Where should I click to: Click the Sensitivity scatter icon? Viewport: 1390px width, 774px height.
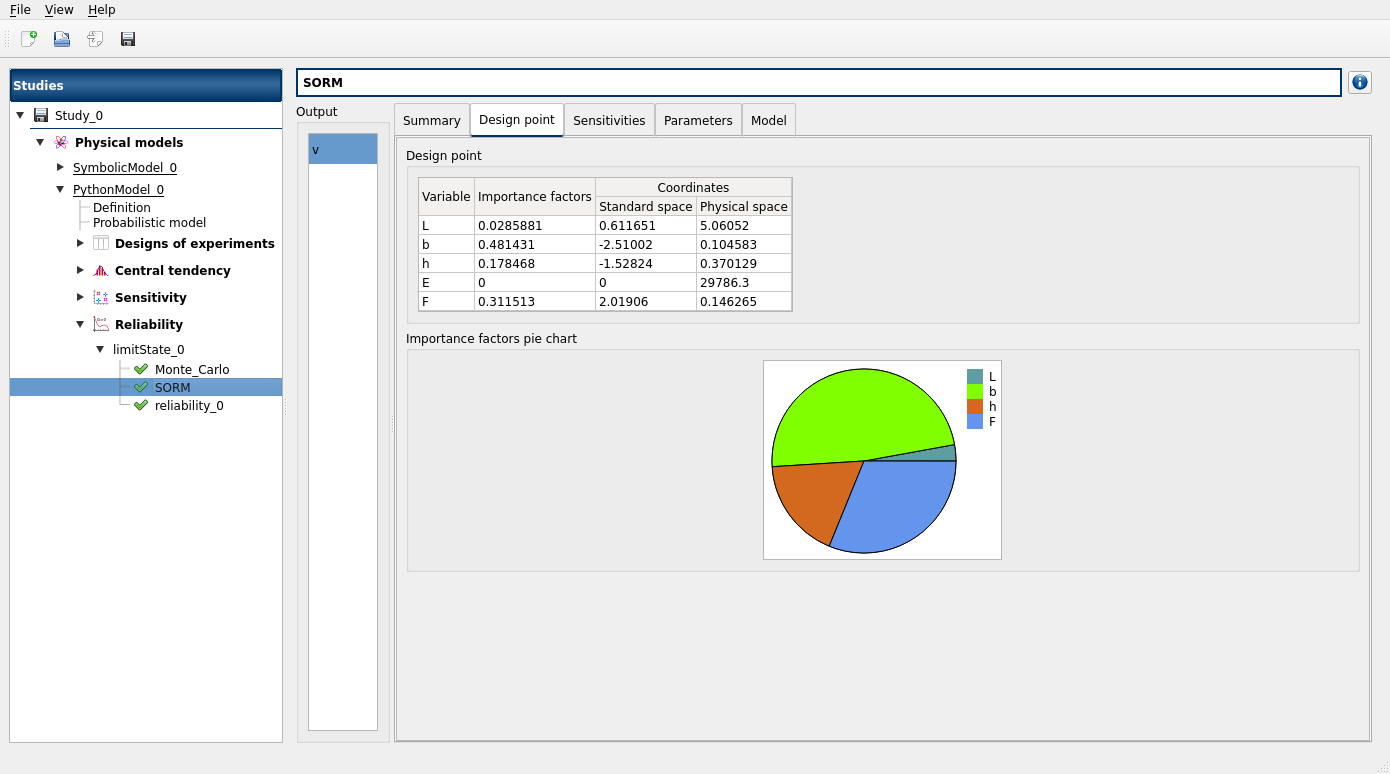coord(101,297)
